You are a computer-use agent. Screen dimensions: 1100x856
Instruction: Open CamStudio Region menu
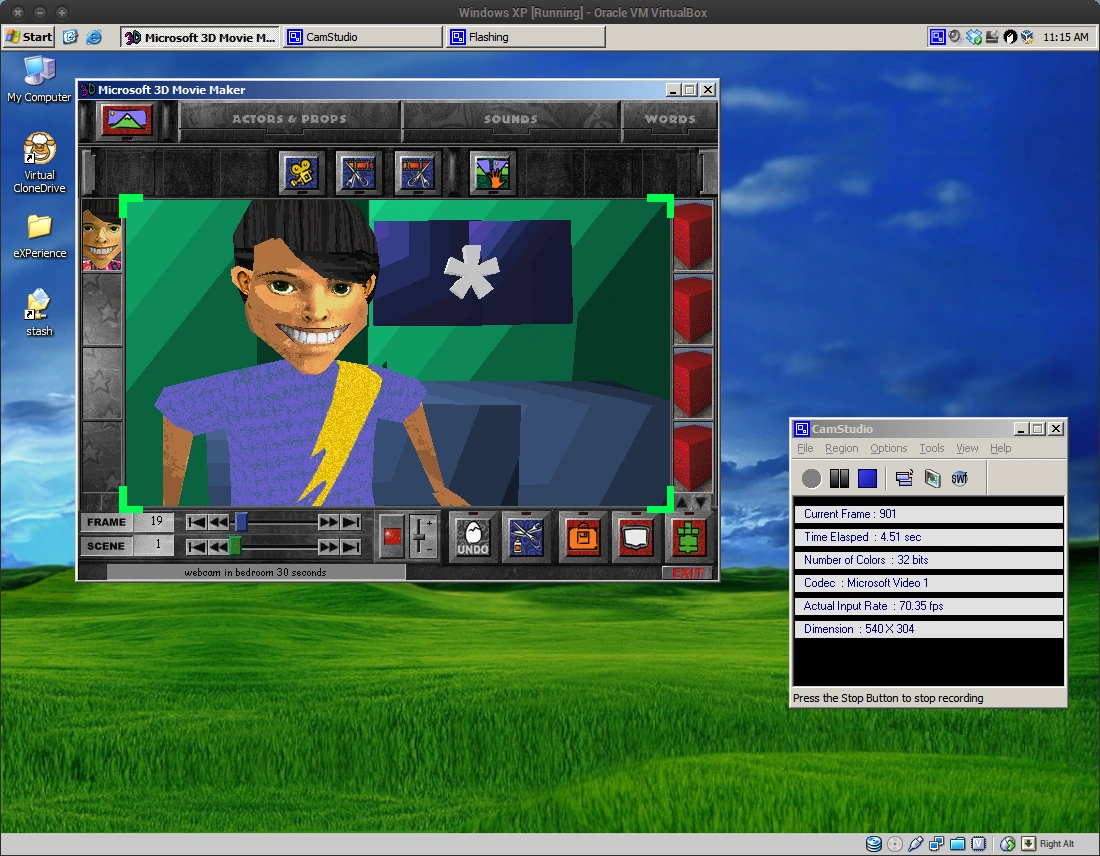[841, 448]
